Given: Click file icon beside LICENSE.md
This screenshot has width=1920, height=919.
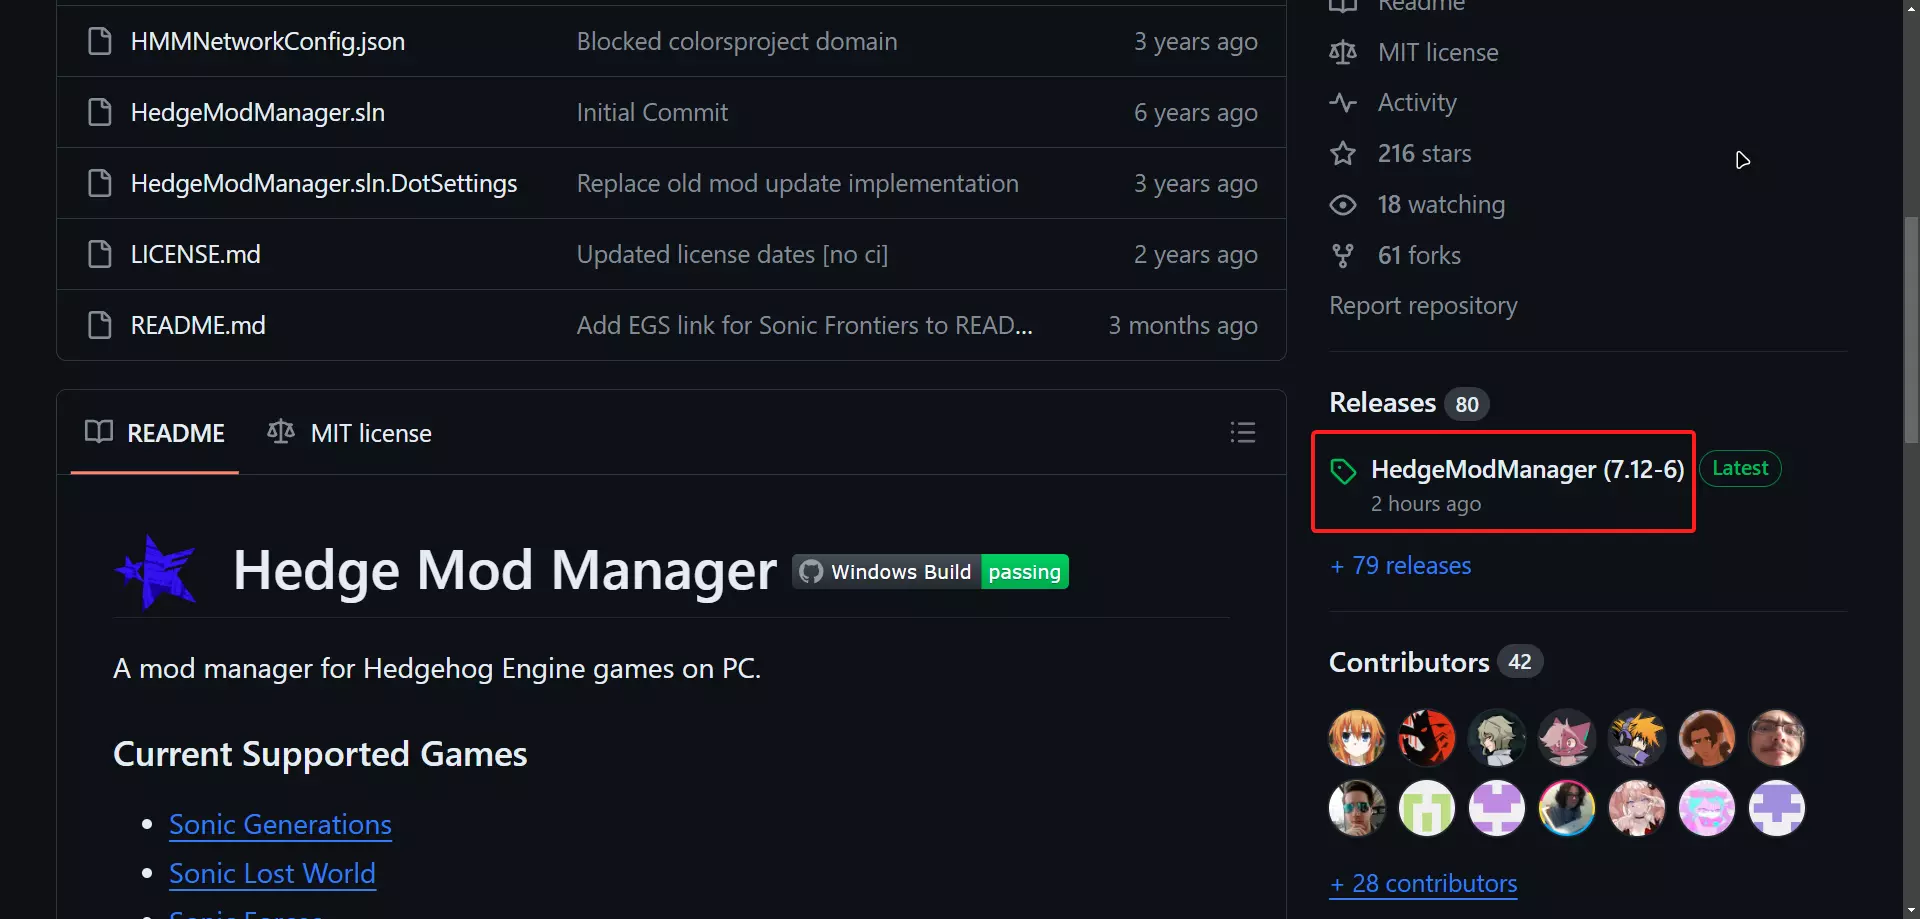Looking at the screenshot, I should click(100, 254).
